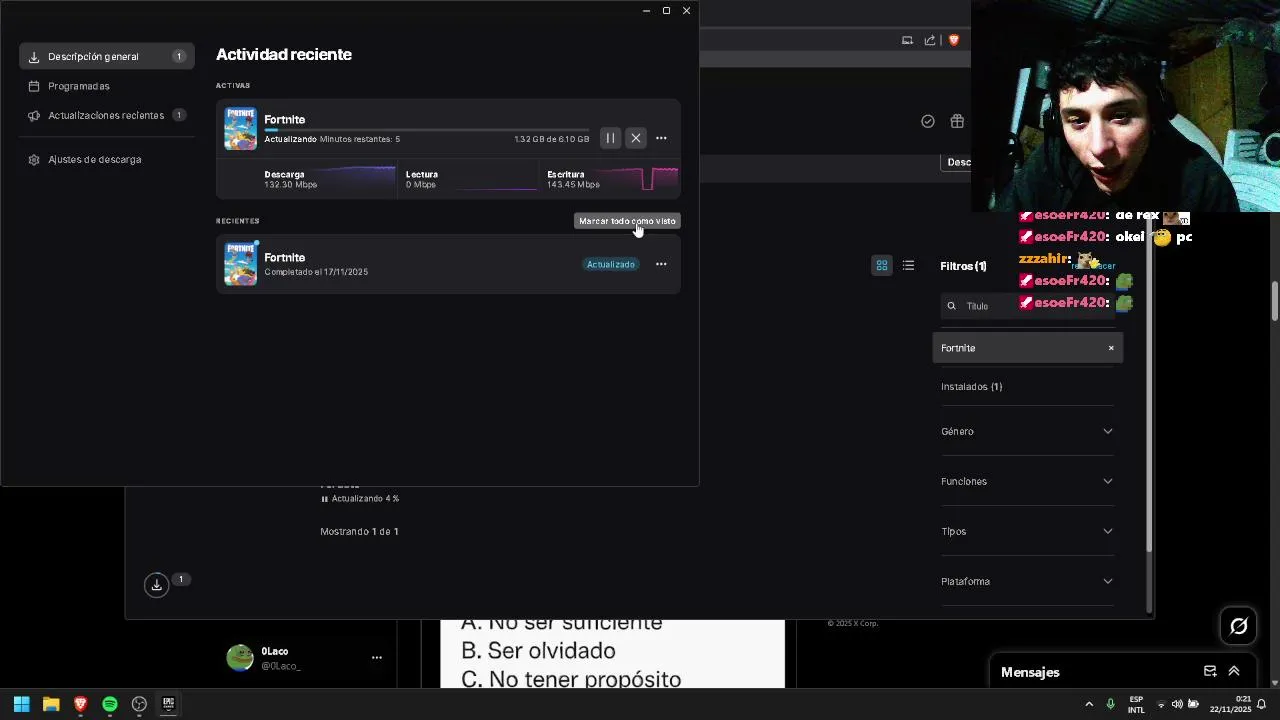The width and height of the screenshot is (1280, 720).
Task: Click the Actualizando 4 % status text in the library
Action: [365, 498]
